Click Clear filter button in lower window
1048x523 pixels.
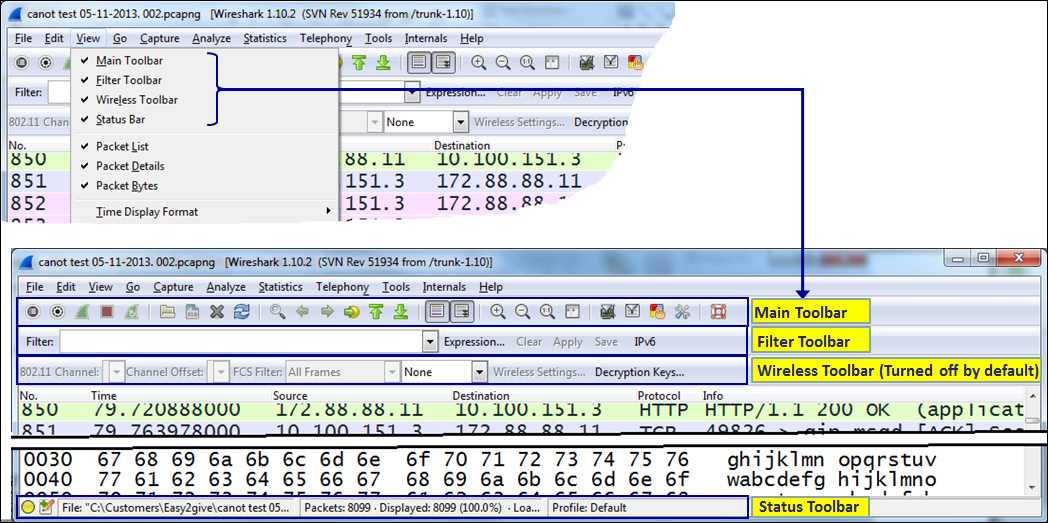click(x=529, y=342)
